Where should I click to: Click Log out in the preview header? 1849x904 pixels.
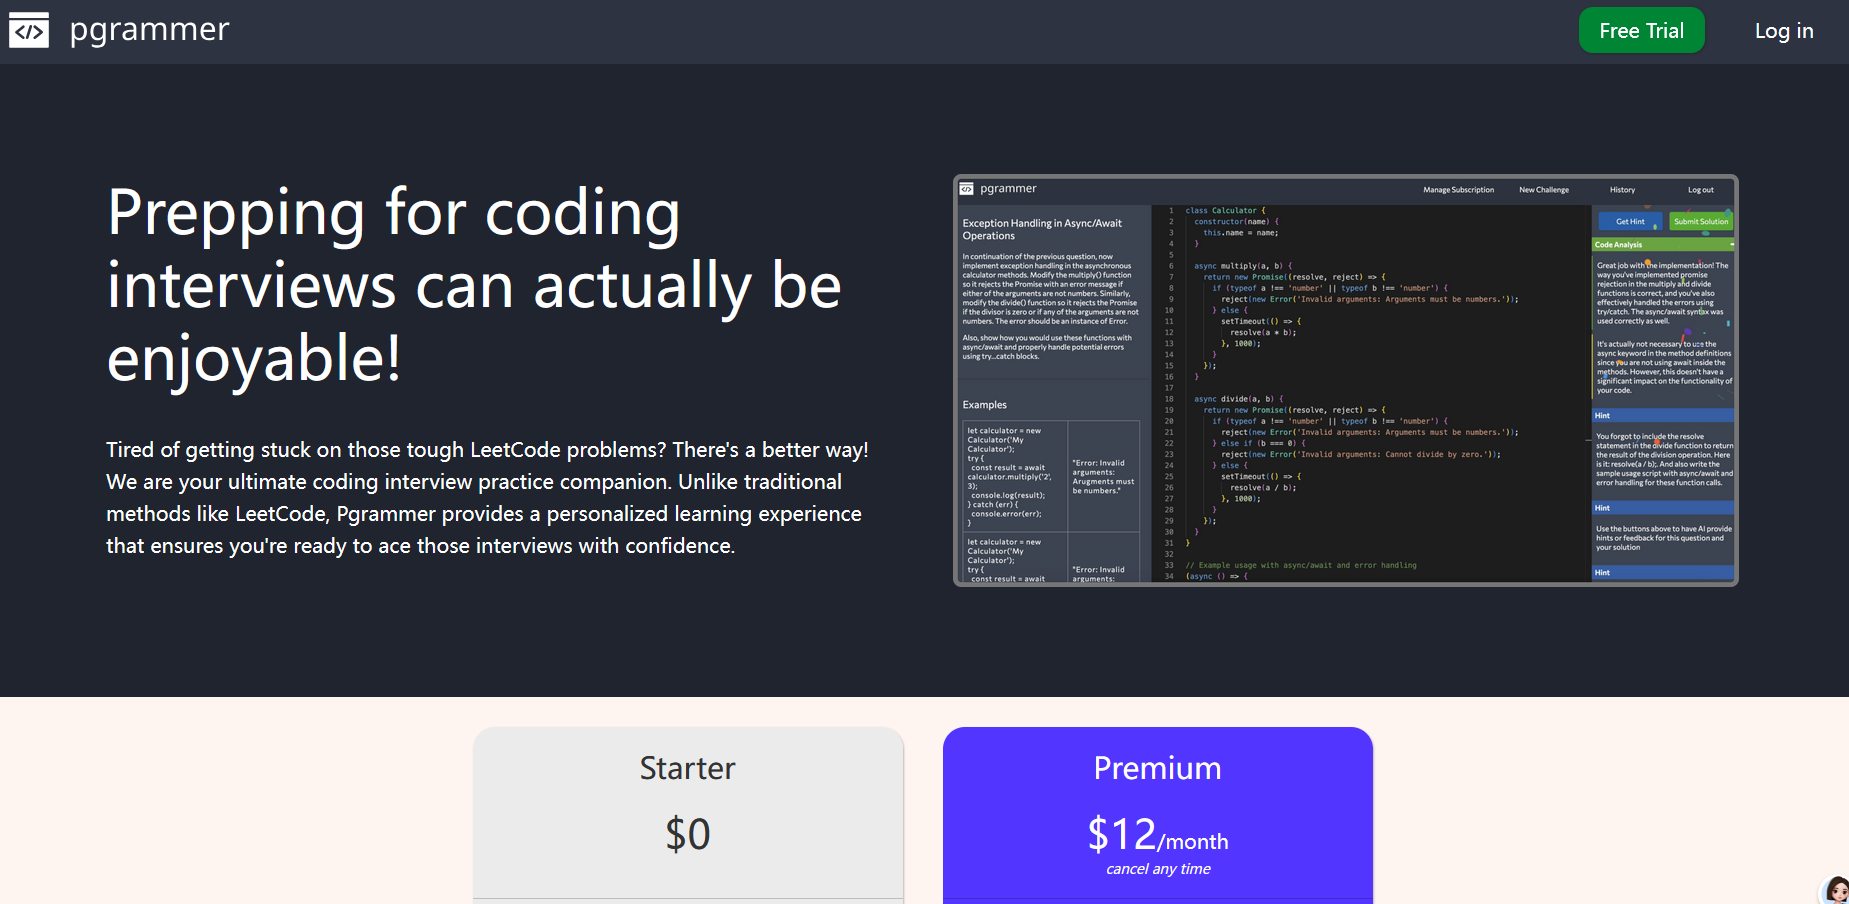[x=1700, y=190]
